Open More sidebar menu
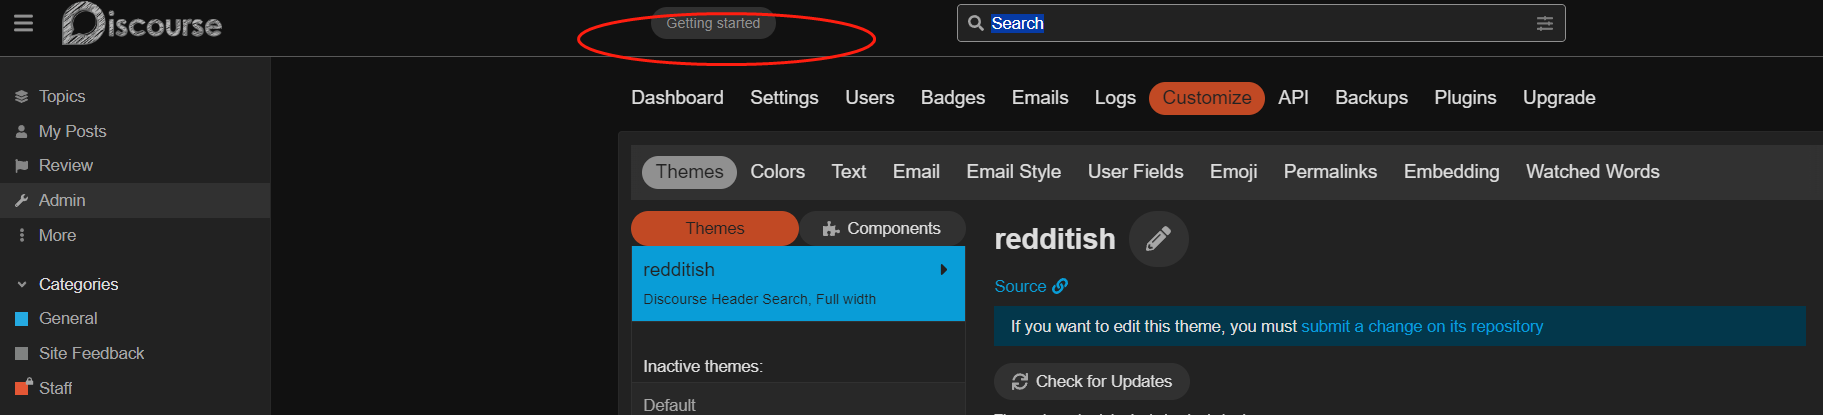 57,235
